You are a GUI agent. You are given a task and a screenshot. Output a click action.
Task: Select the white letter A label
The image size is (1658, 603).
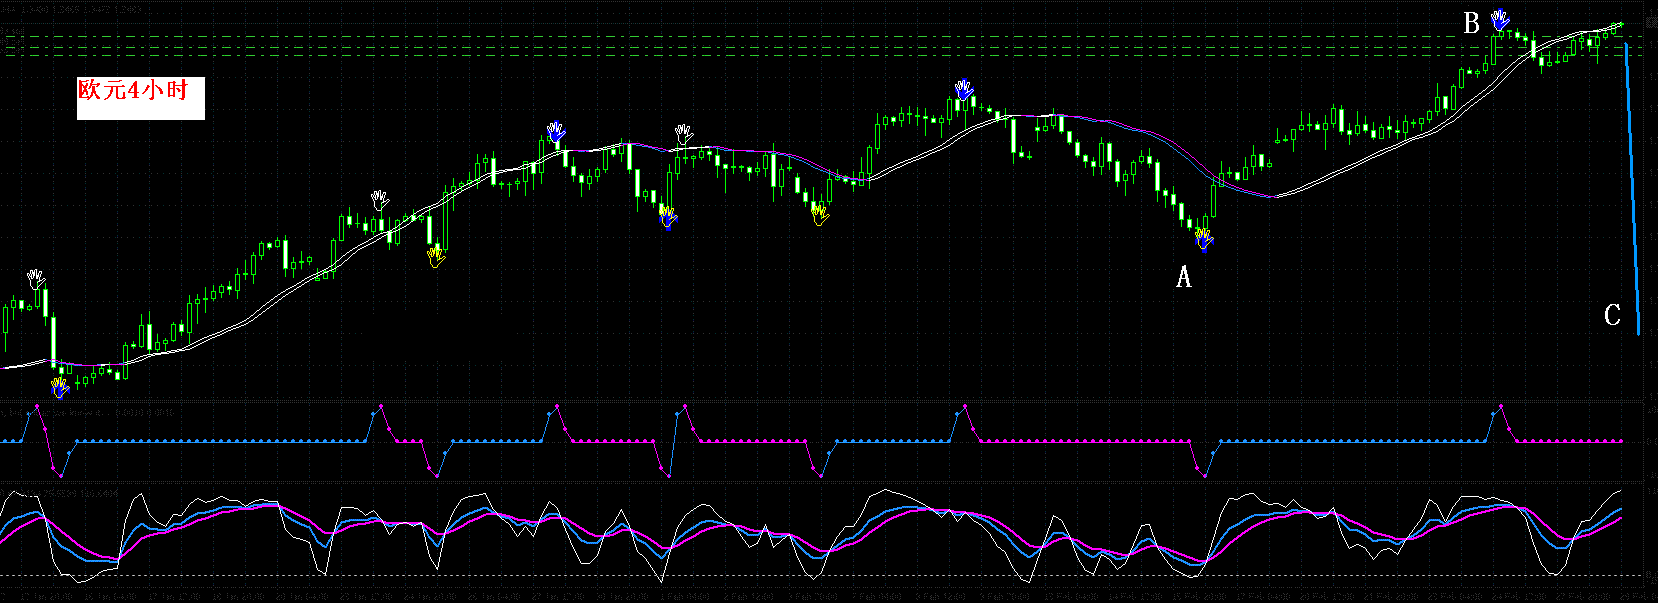pos(1184,277)
